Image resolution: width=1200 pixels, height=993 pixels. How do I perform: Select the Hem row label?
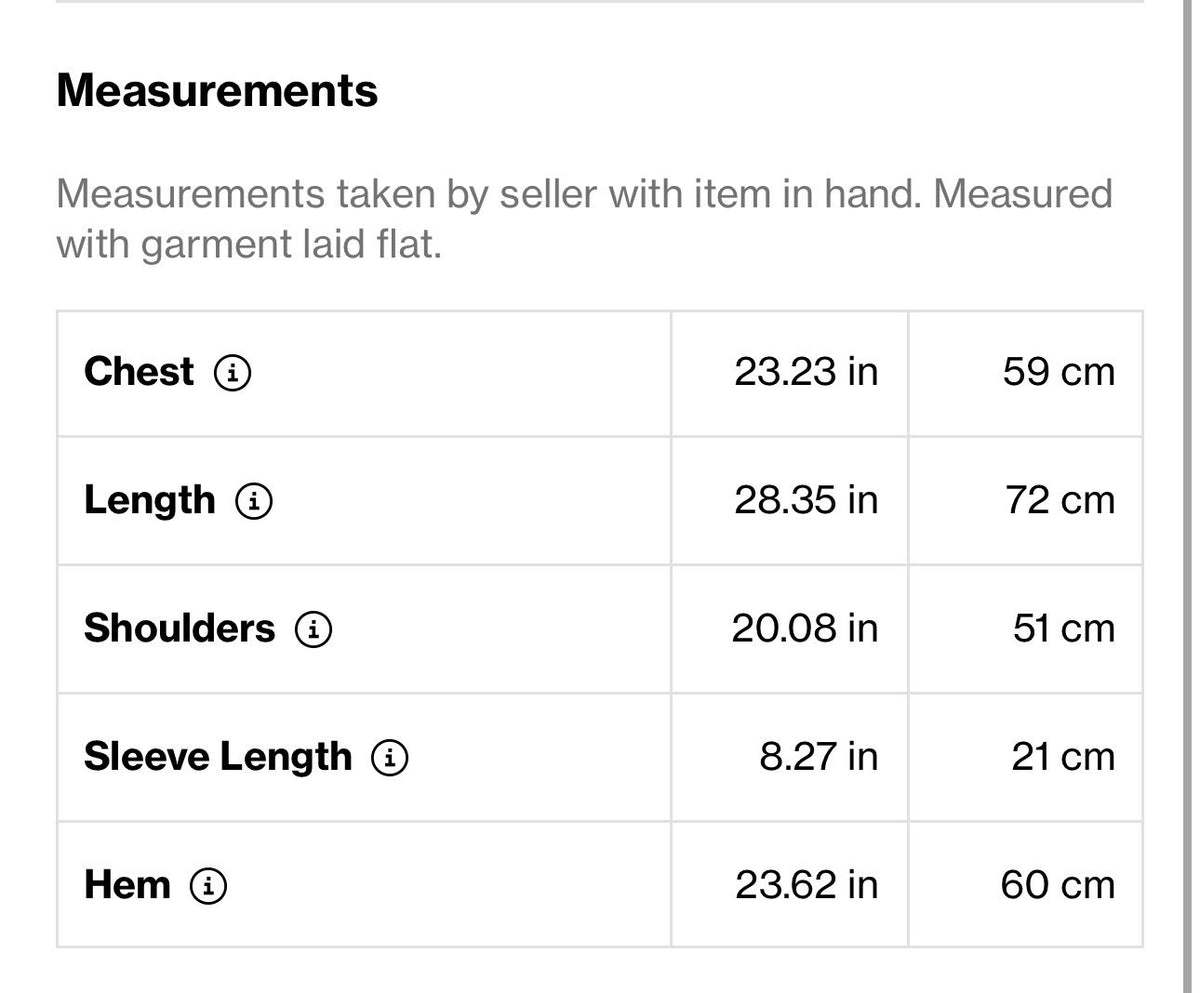127,885
